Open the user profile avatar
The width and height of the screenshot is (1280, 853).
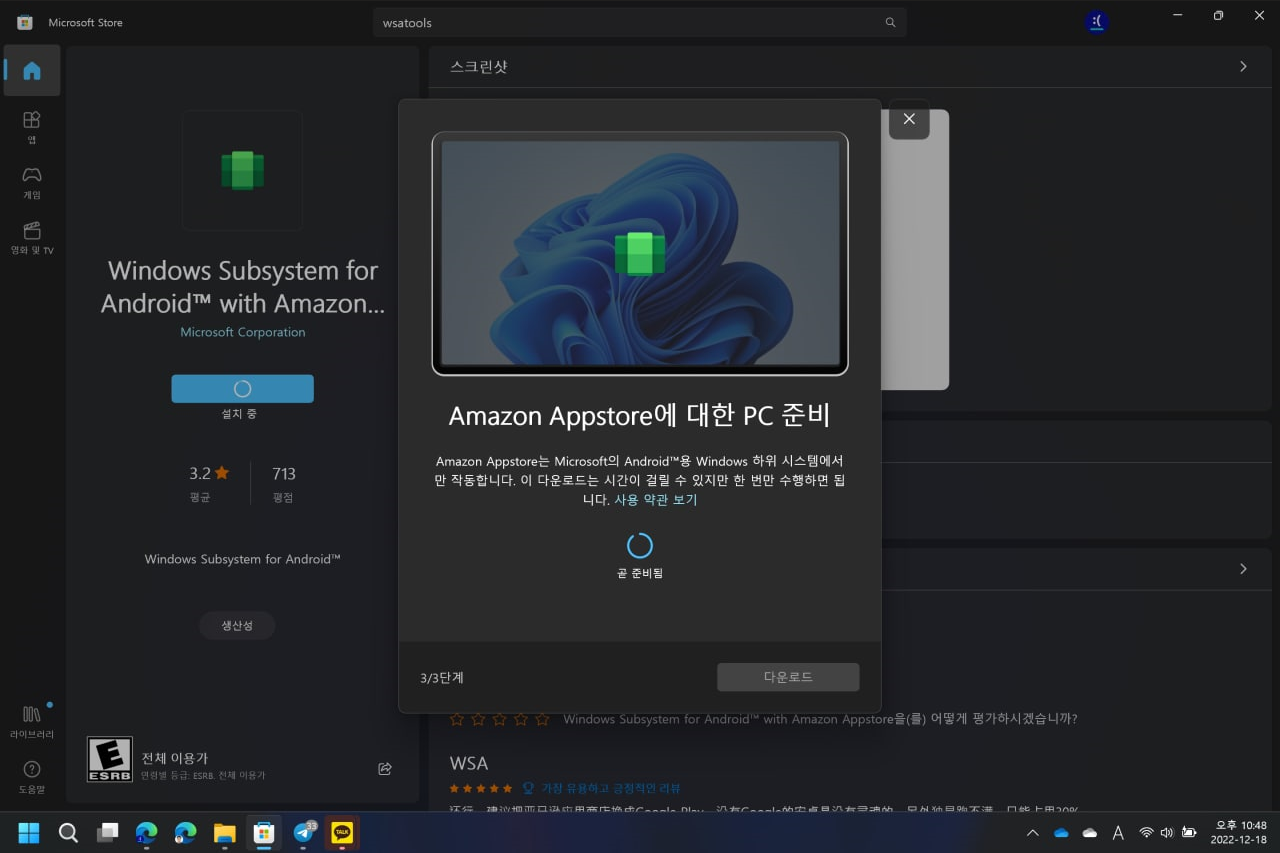[1096, 22]
